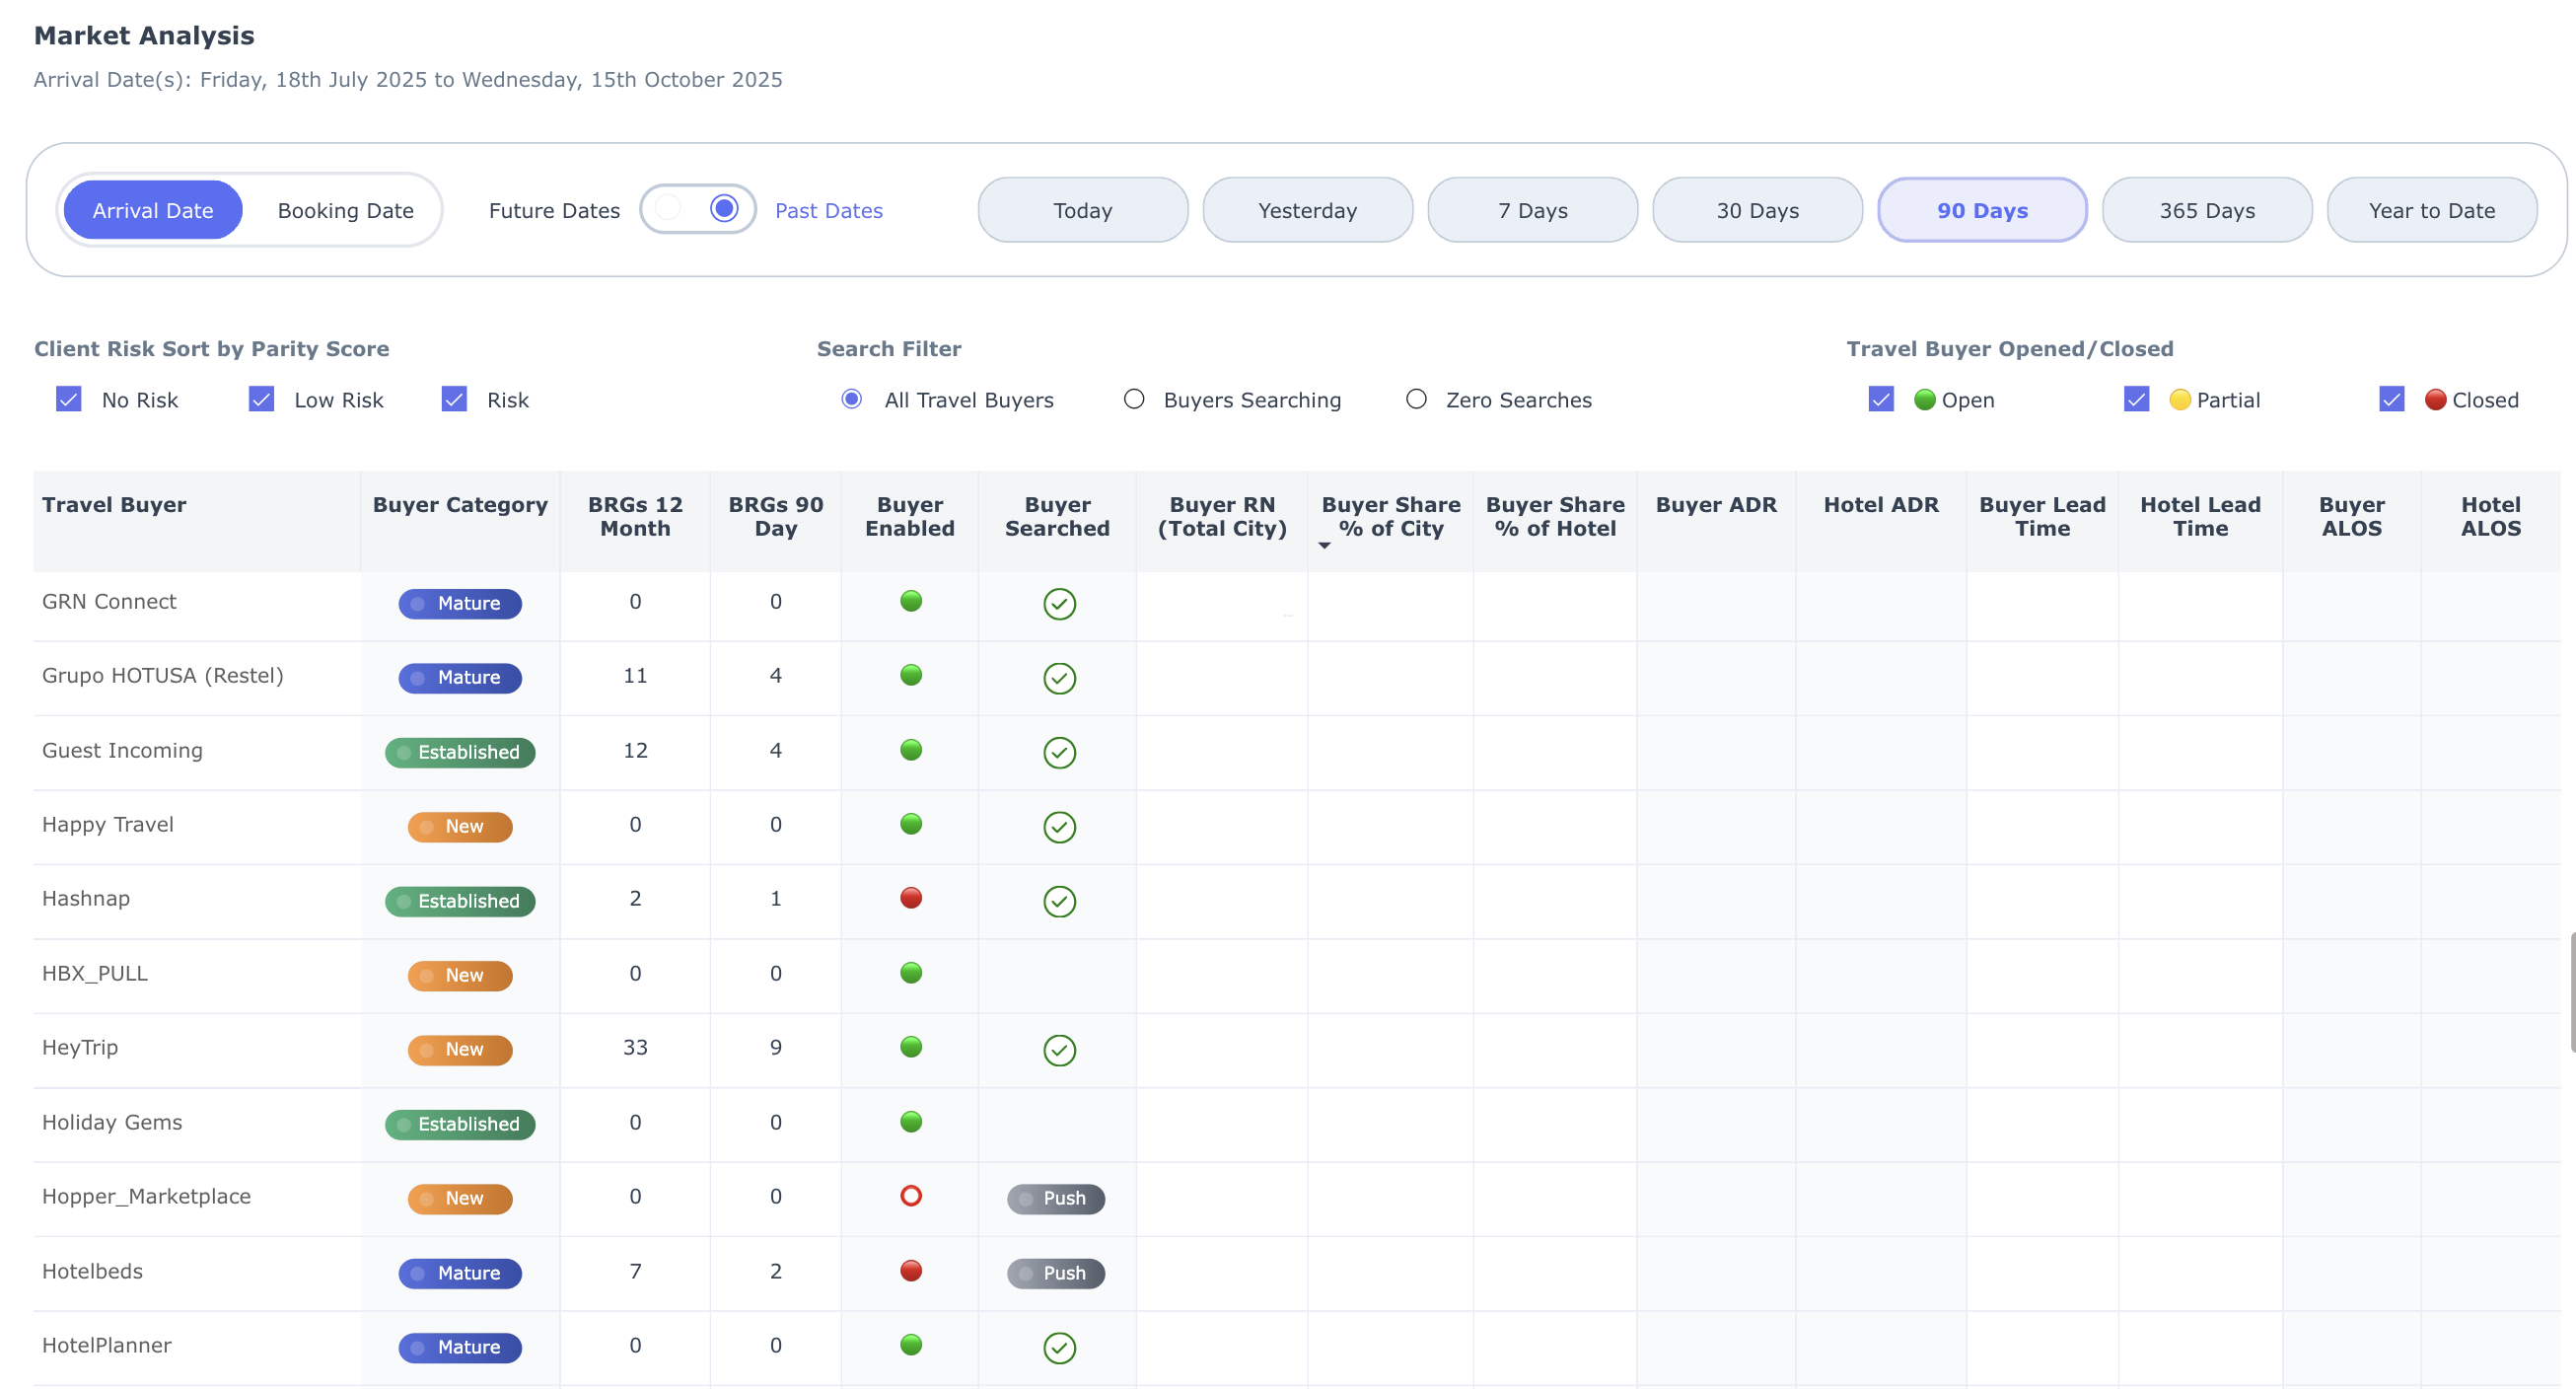Click searched checkmark icon for Guest Incoming

(x=1059, y=752)
